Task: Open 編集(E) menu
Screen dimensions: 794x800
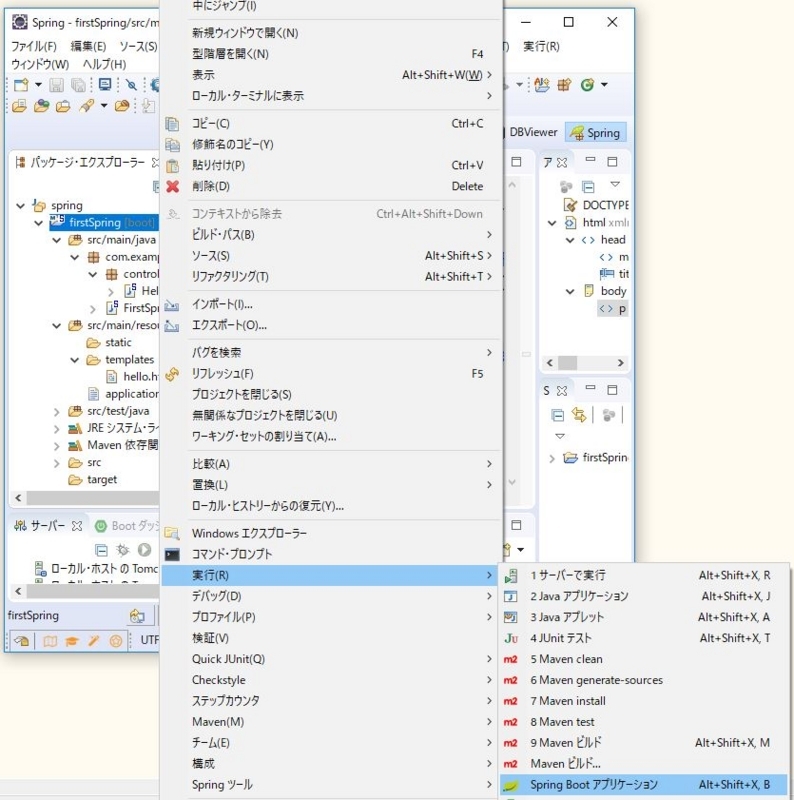Action: click(88, 46)
